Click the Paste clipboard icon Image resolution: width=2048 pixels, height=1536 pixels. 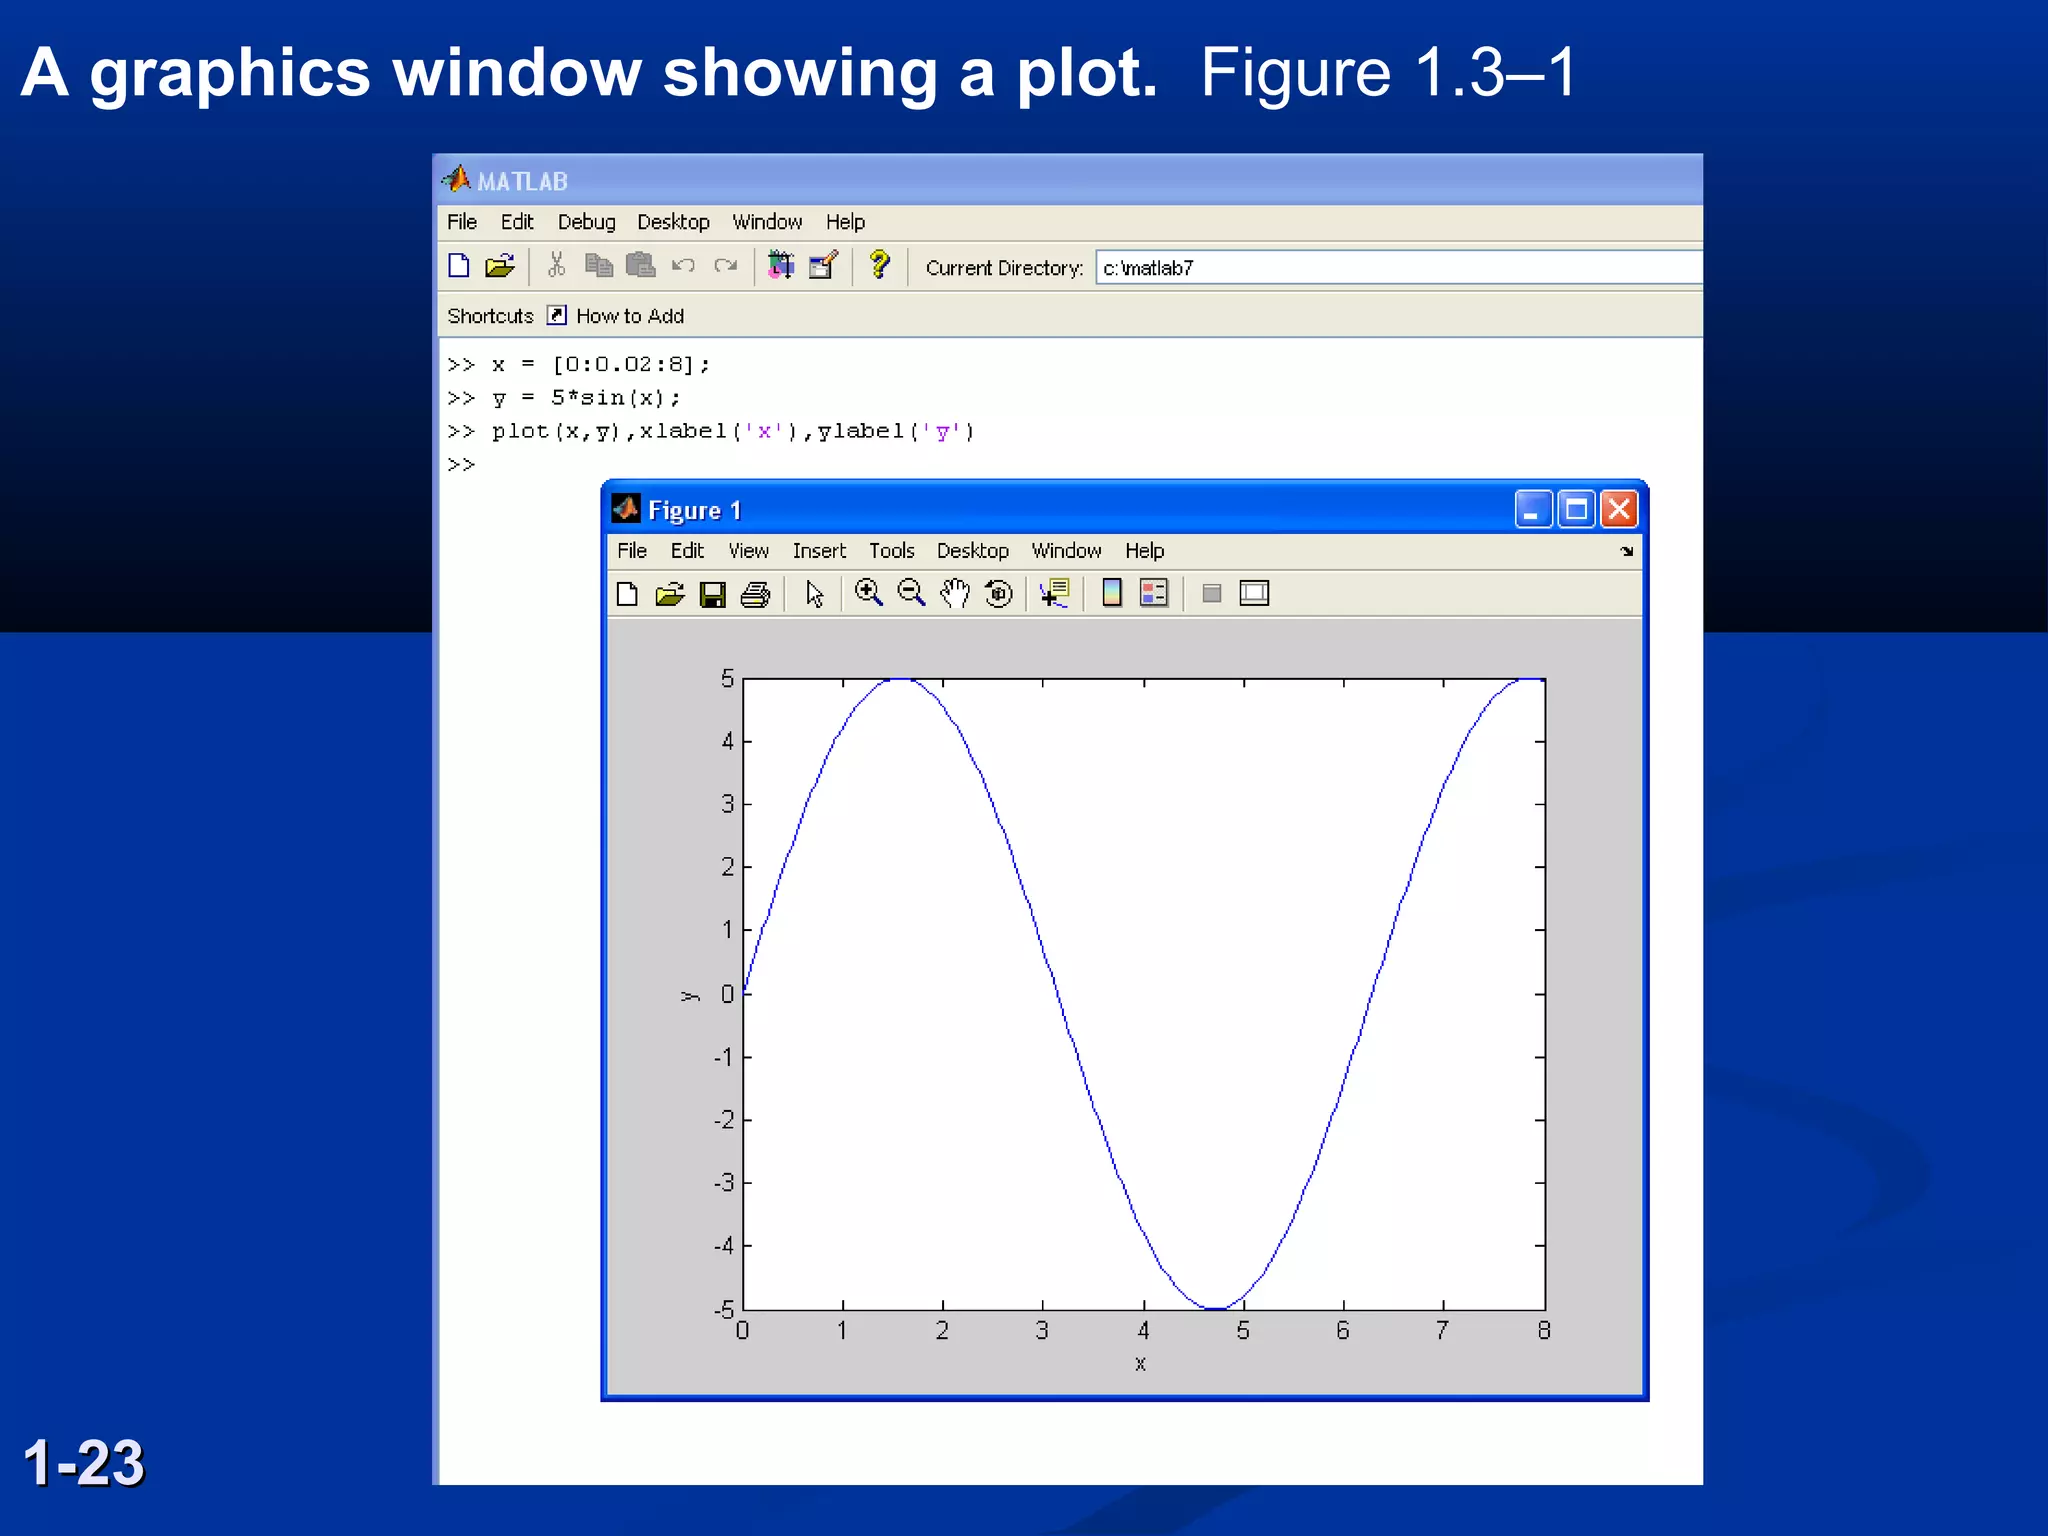pyautogui.click(x=640, y=266)
